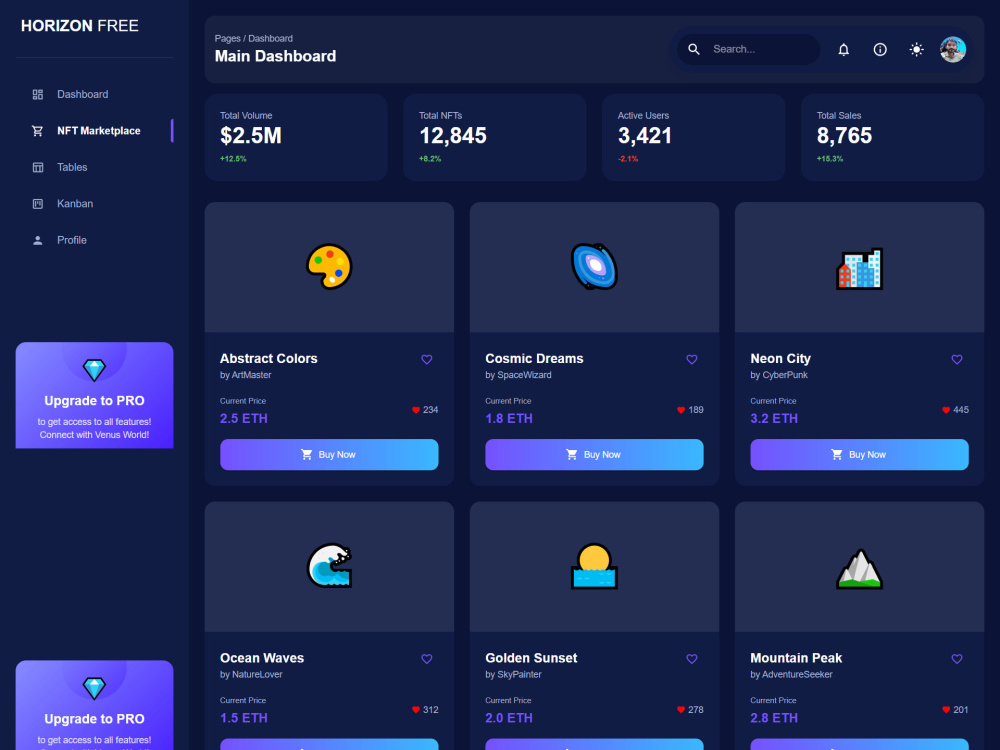This screenshot has width=1000, height=750.
Task: Click the "by SkyPainter" creator text
Action: click(513, 675)
